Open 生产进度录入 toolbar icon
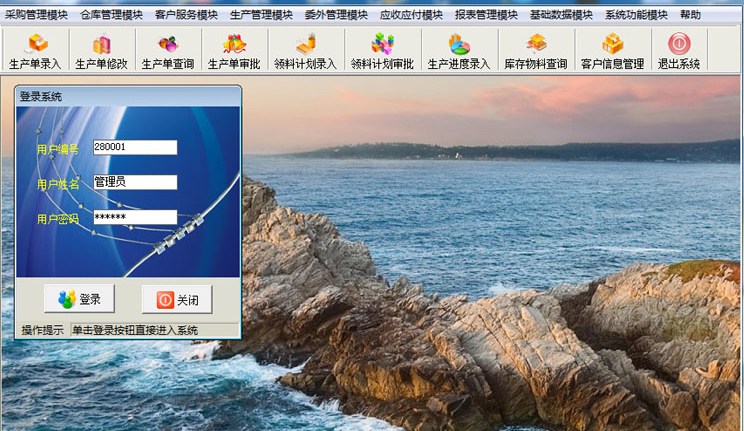The height and width of the screenshot is (431, 744). click(459, 50)
